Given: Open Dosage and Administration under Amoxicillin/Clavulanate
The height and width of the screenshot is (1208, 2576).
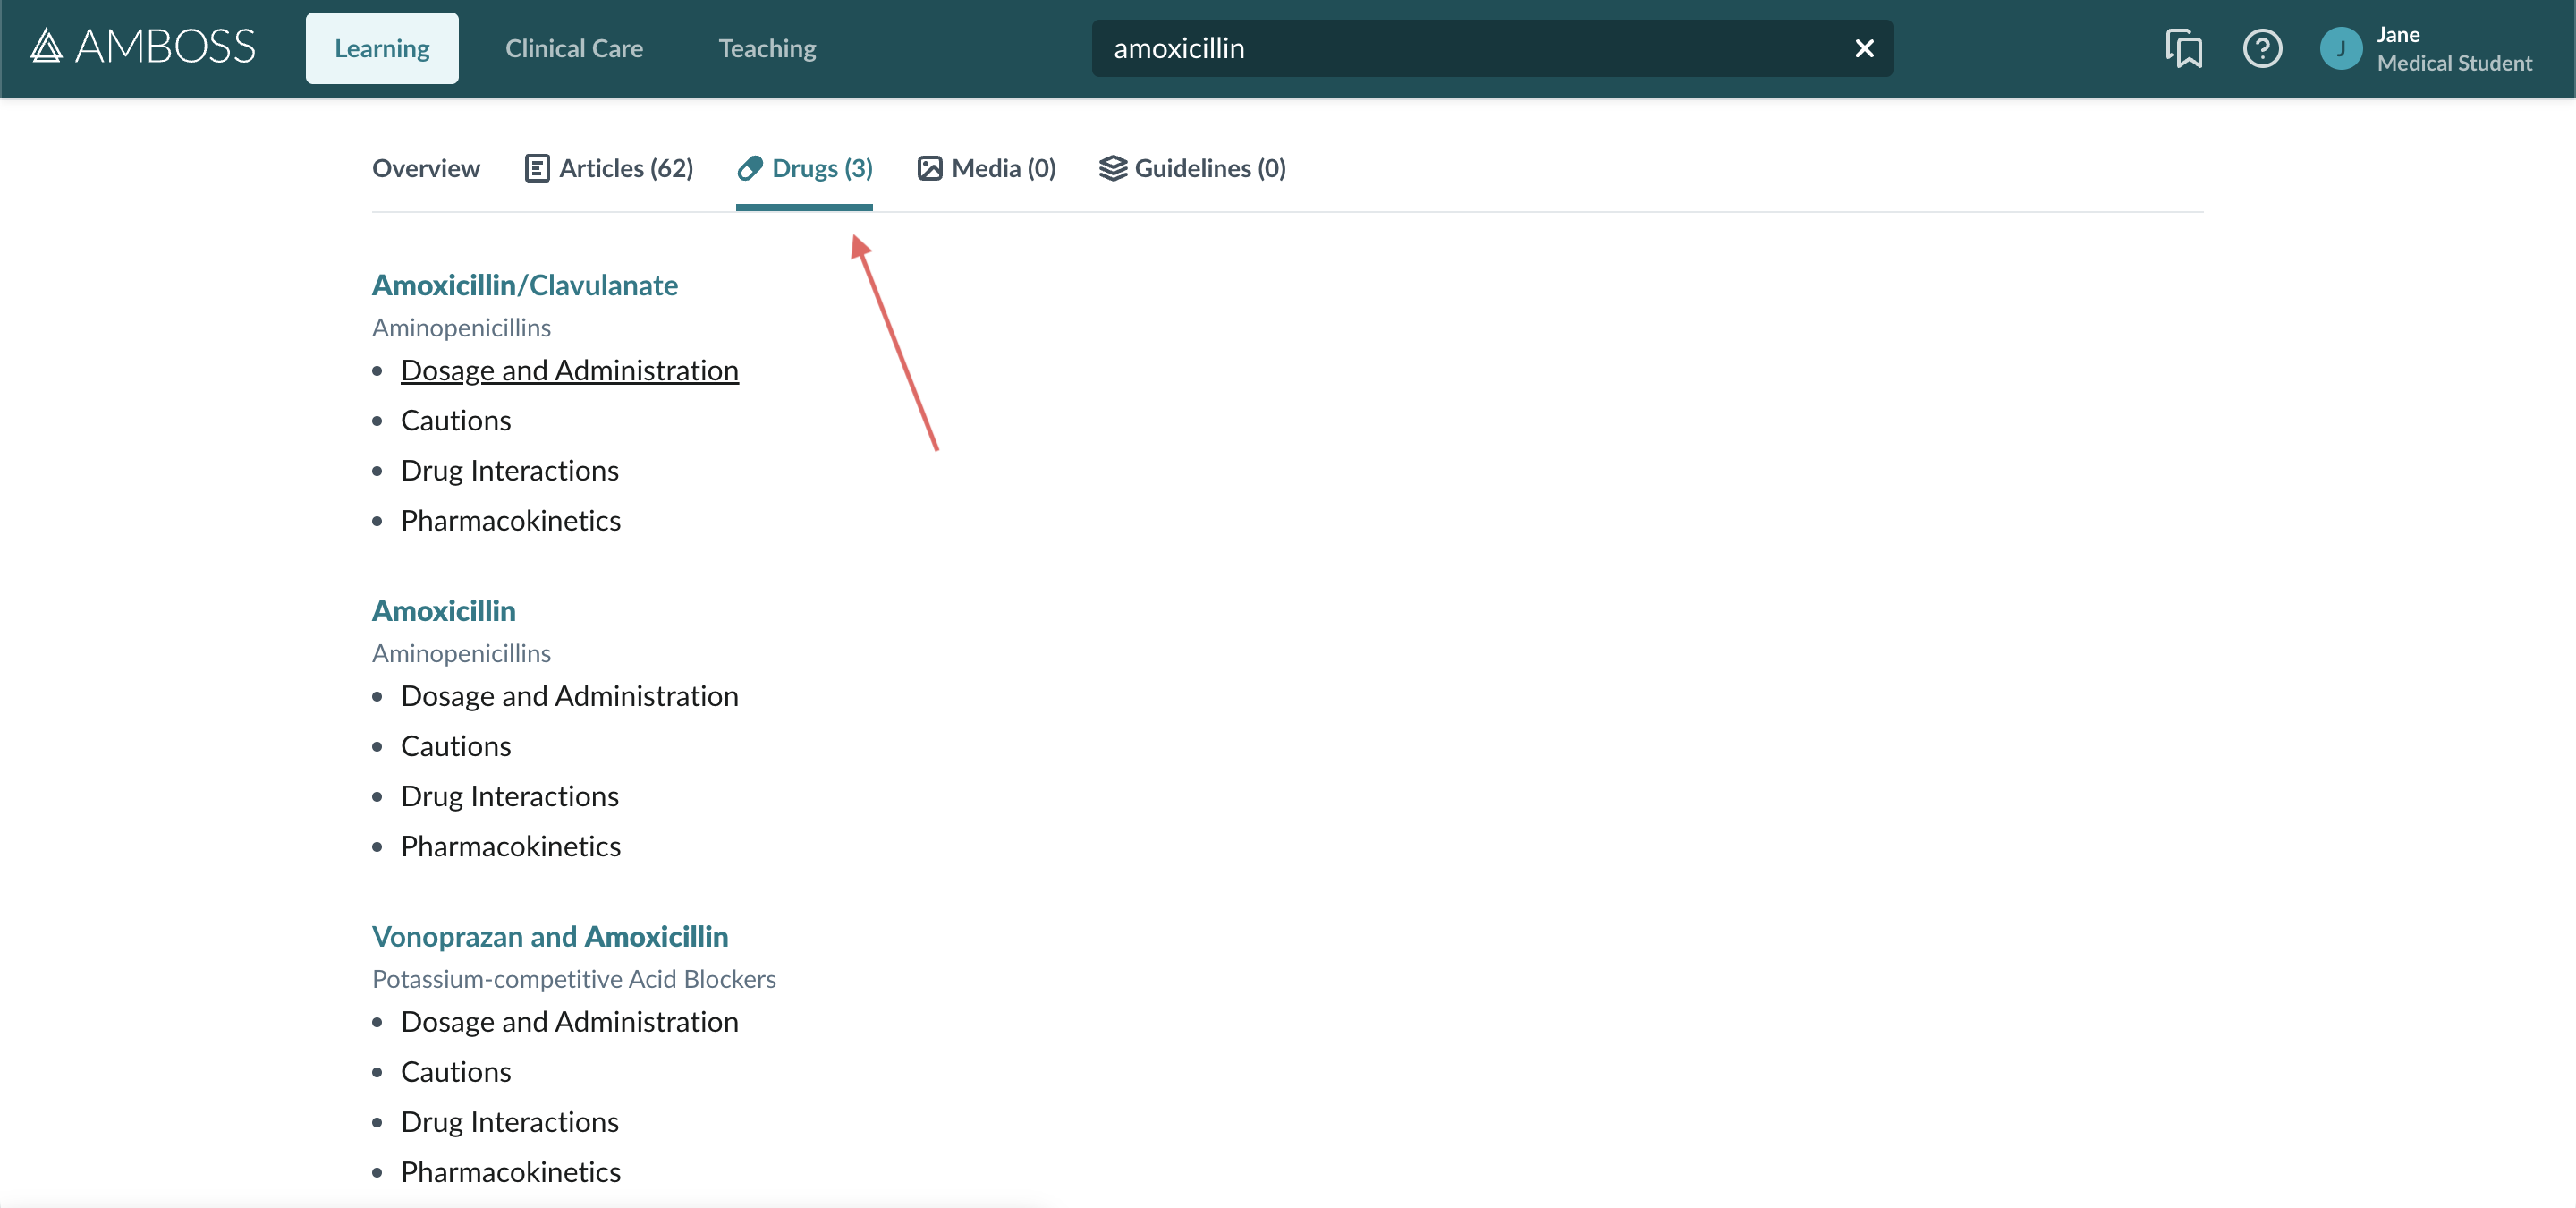Looking at the screenshot, I should 570,370.
